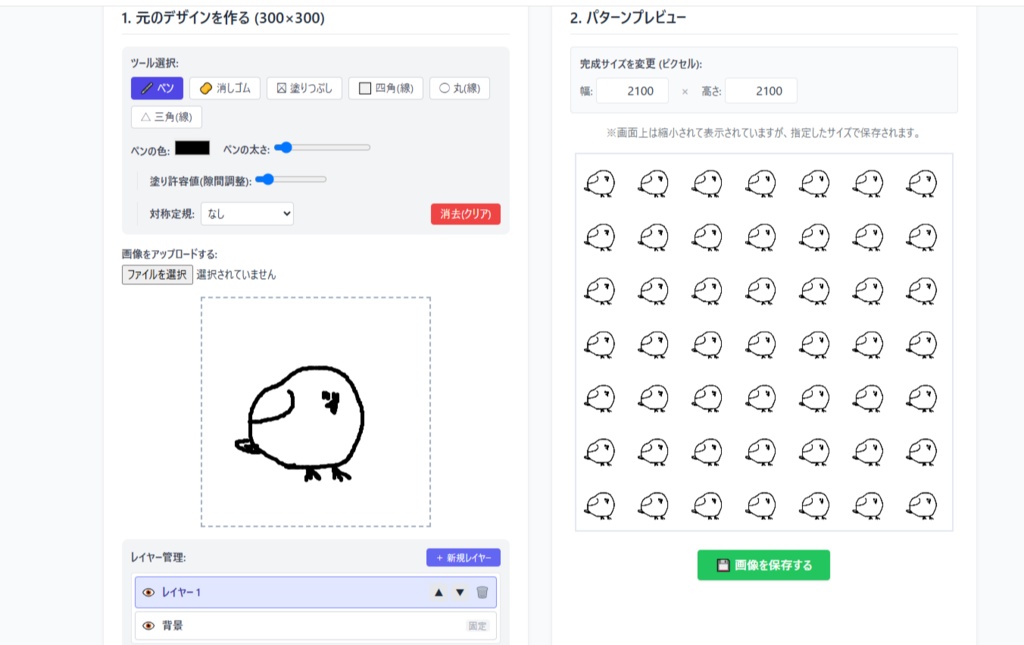Click the 画像を保存する save button

point(763,565)
